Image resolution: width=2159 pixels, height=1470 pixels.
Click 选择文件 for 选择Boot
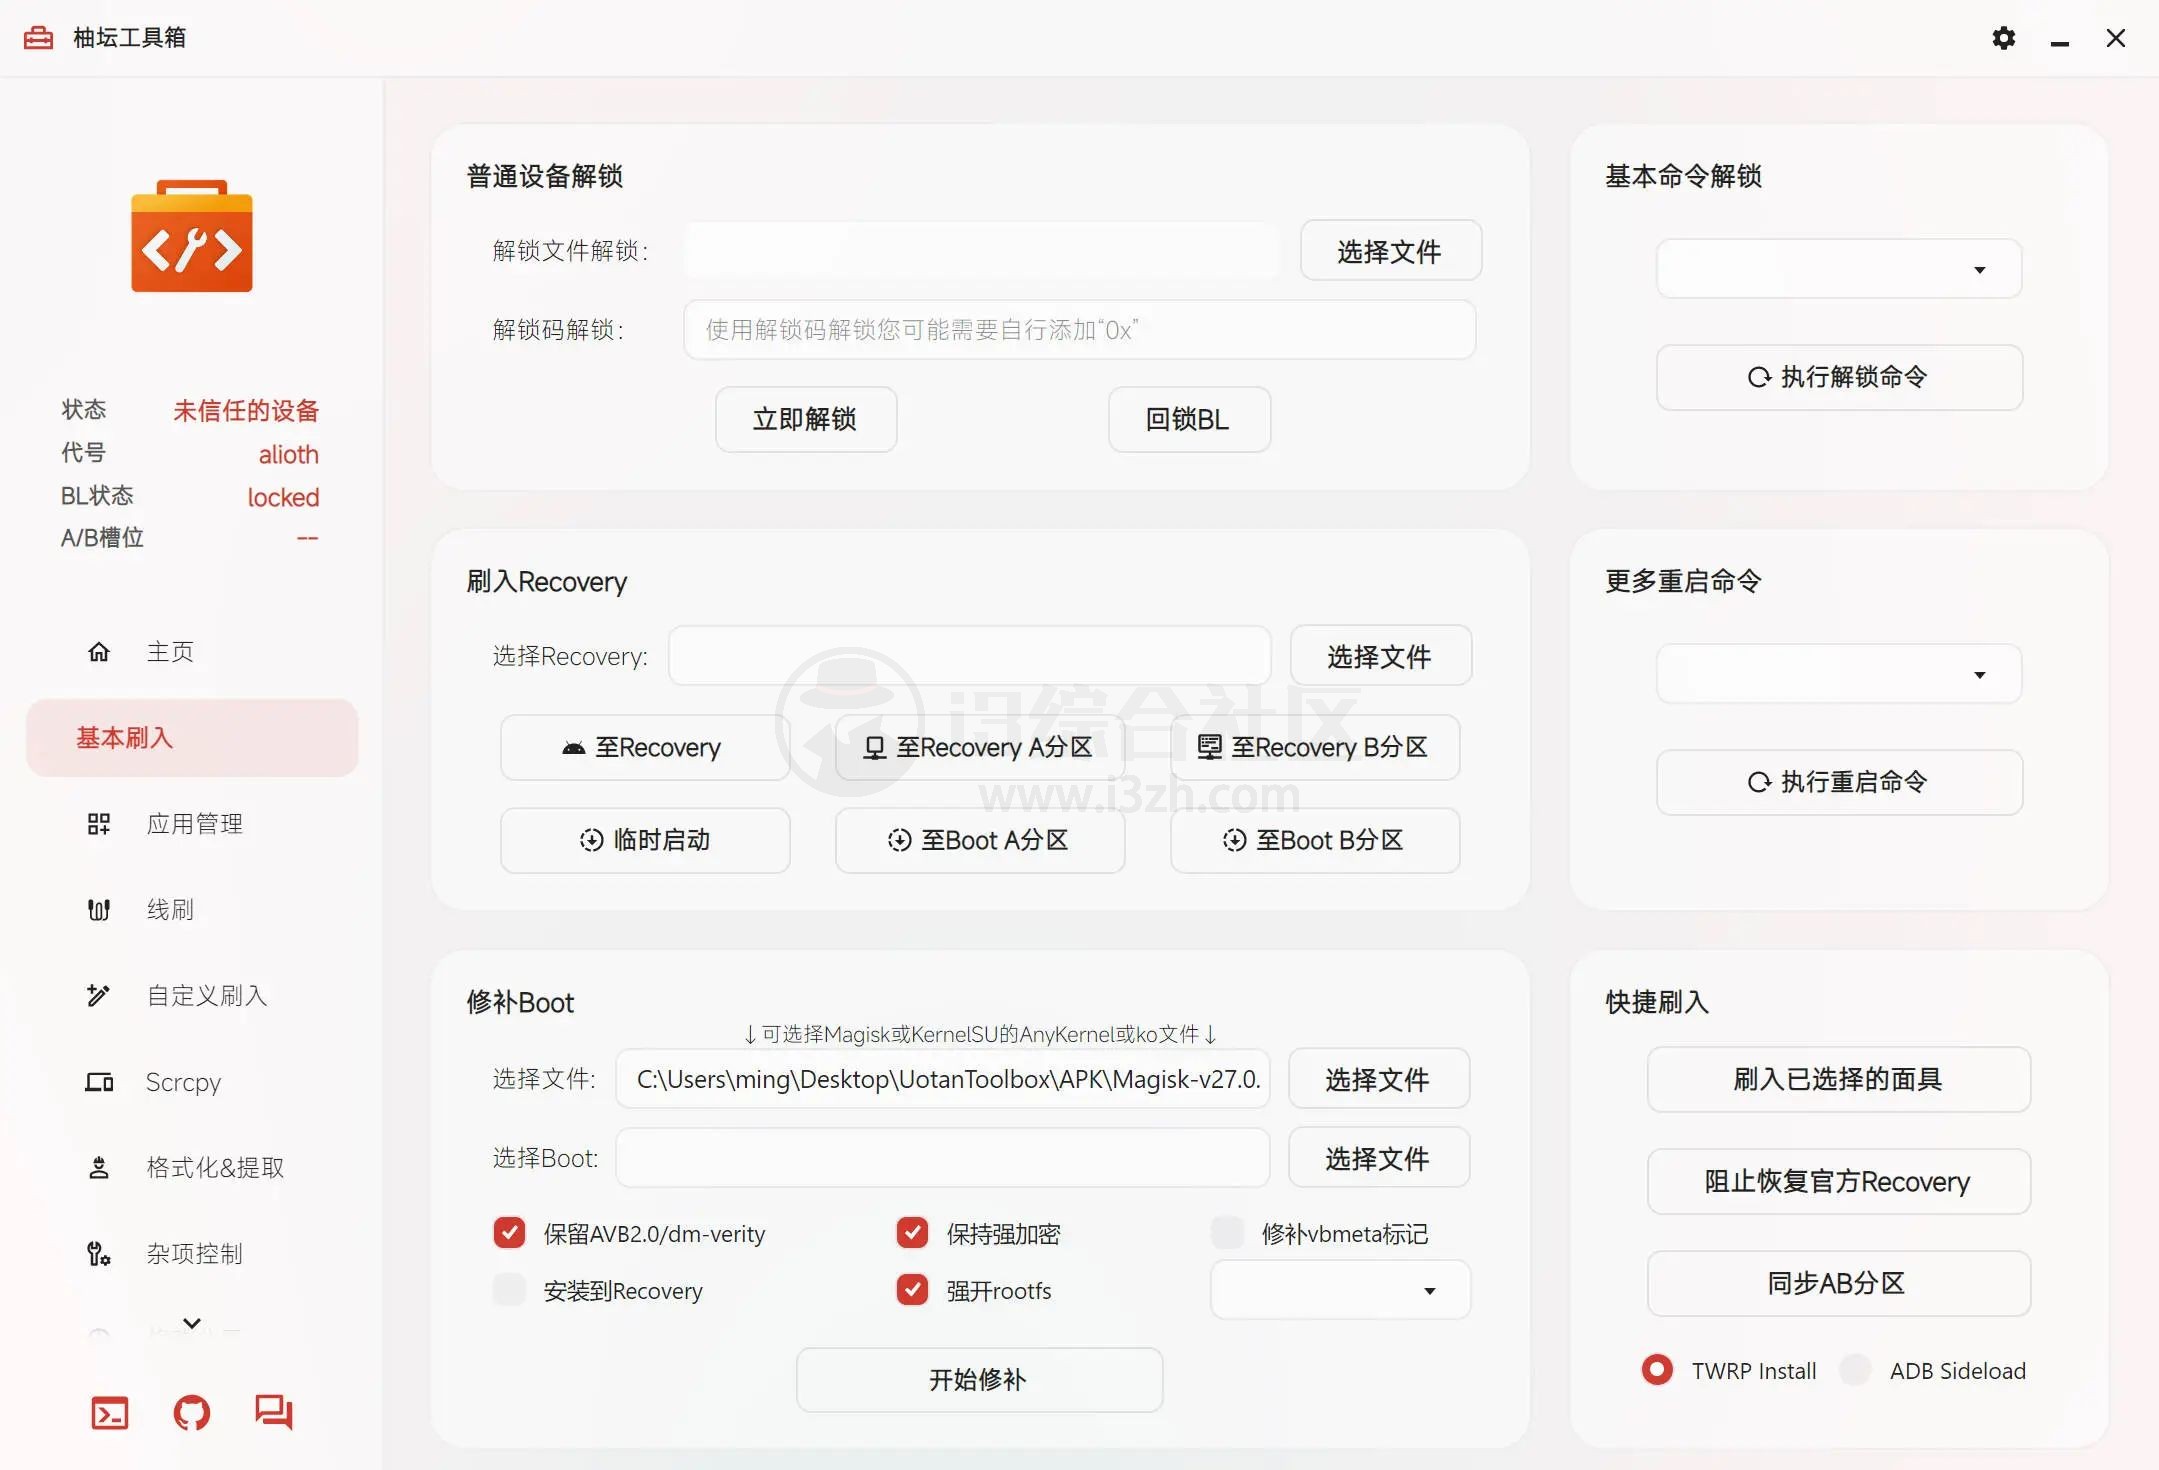[1379, 1158]
